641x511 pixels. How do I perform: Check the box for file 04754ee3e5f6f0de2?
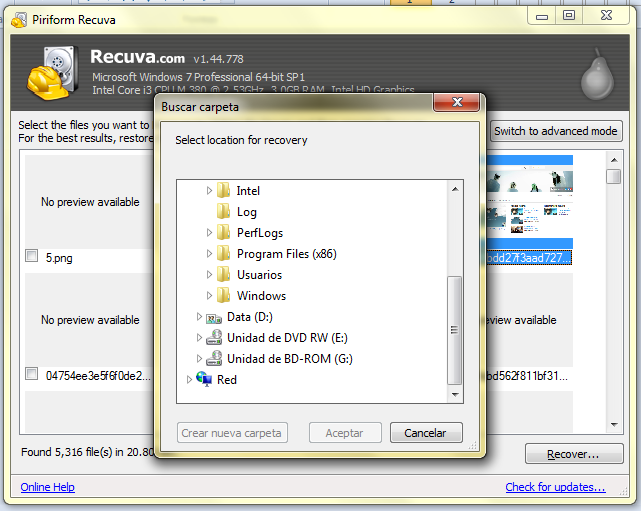(32, 375)
